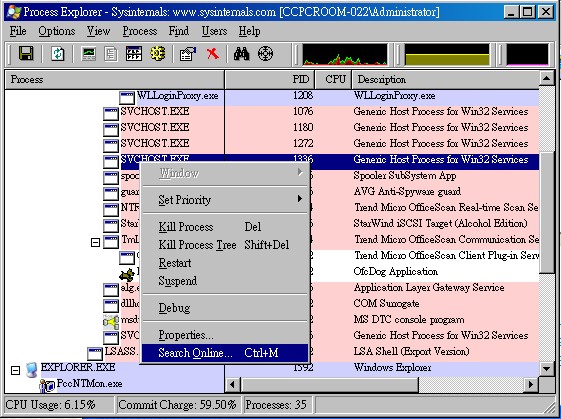Viewport: 561px width, 419px height.
Task: Open the Help menu
Action: click(x=249, y=31)
